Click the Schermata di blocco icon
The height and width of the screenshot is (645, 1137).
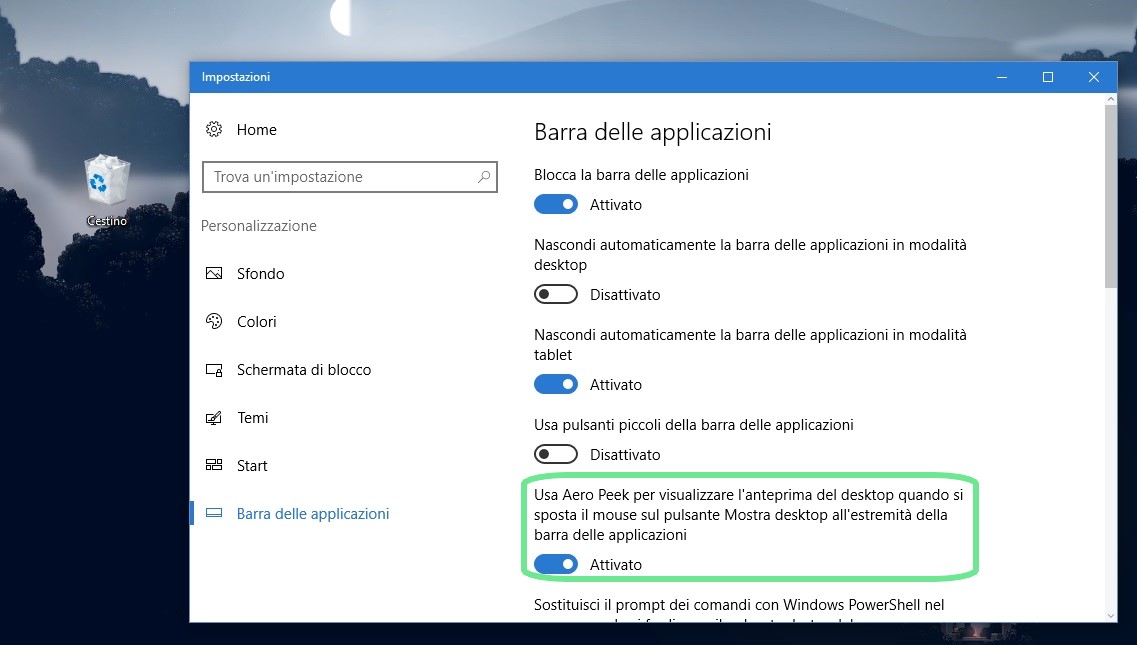pos(214,370)
